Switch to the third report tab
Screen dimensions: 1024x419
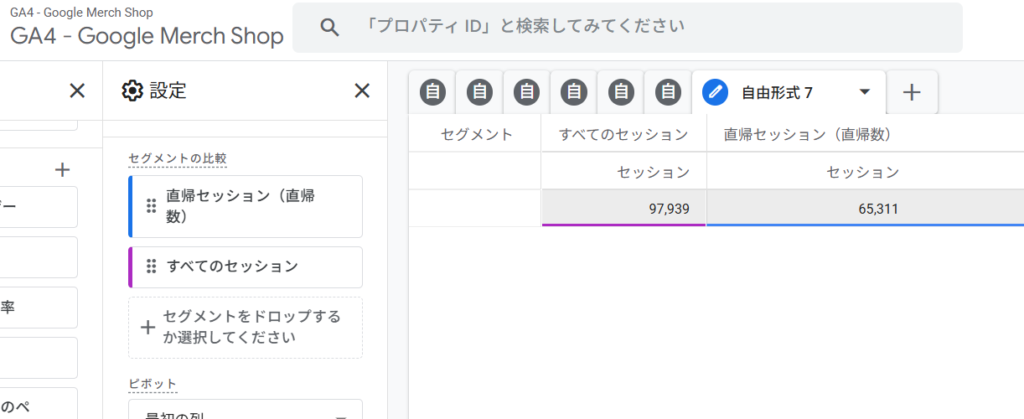[x=526, y=92]
